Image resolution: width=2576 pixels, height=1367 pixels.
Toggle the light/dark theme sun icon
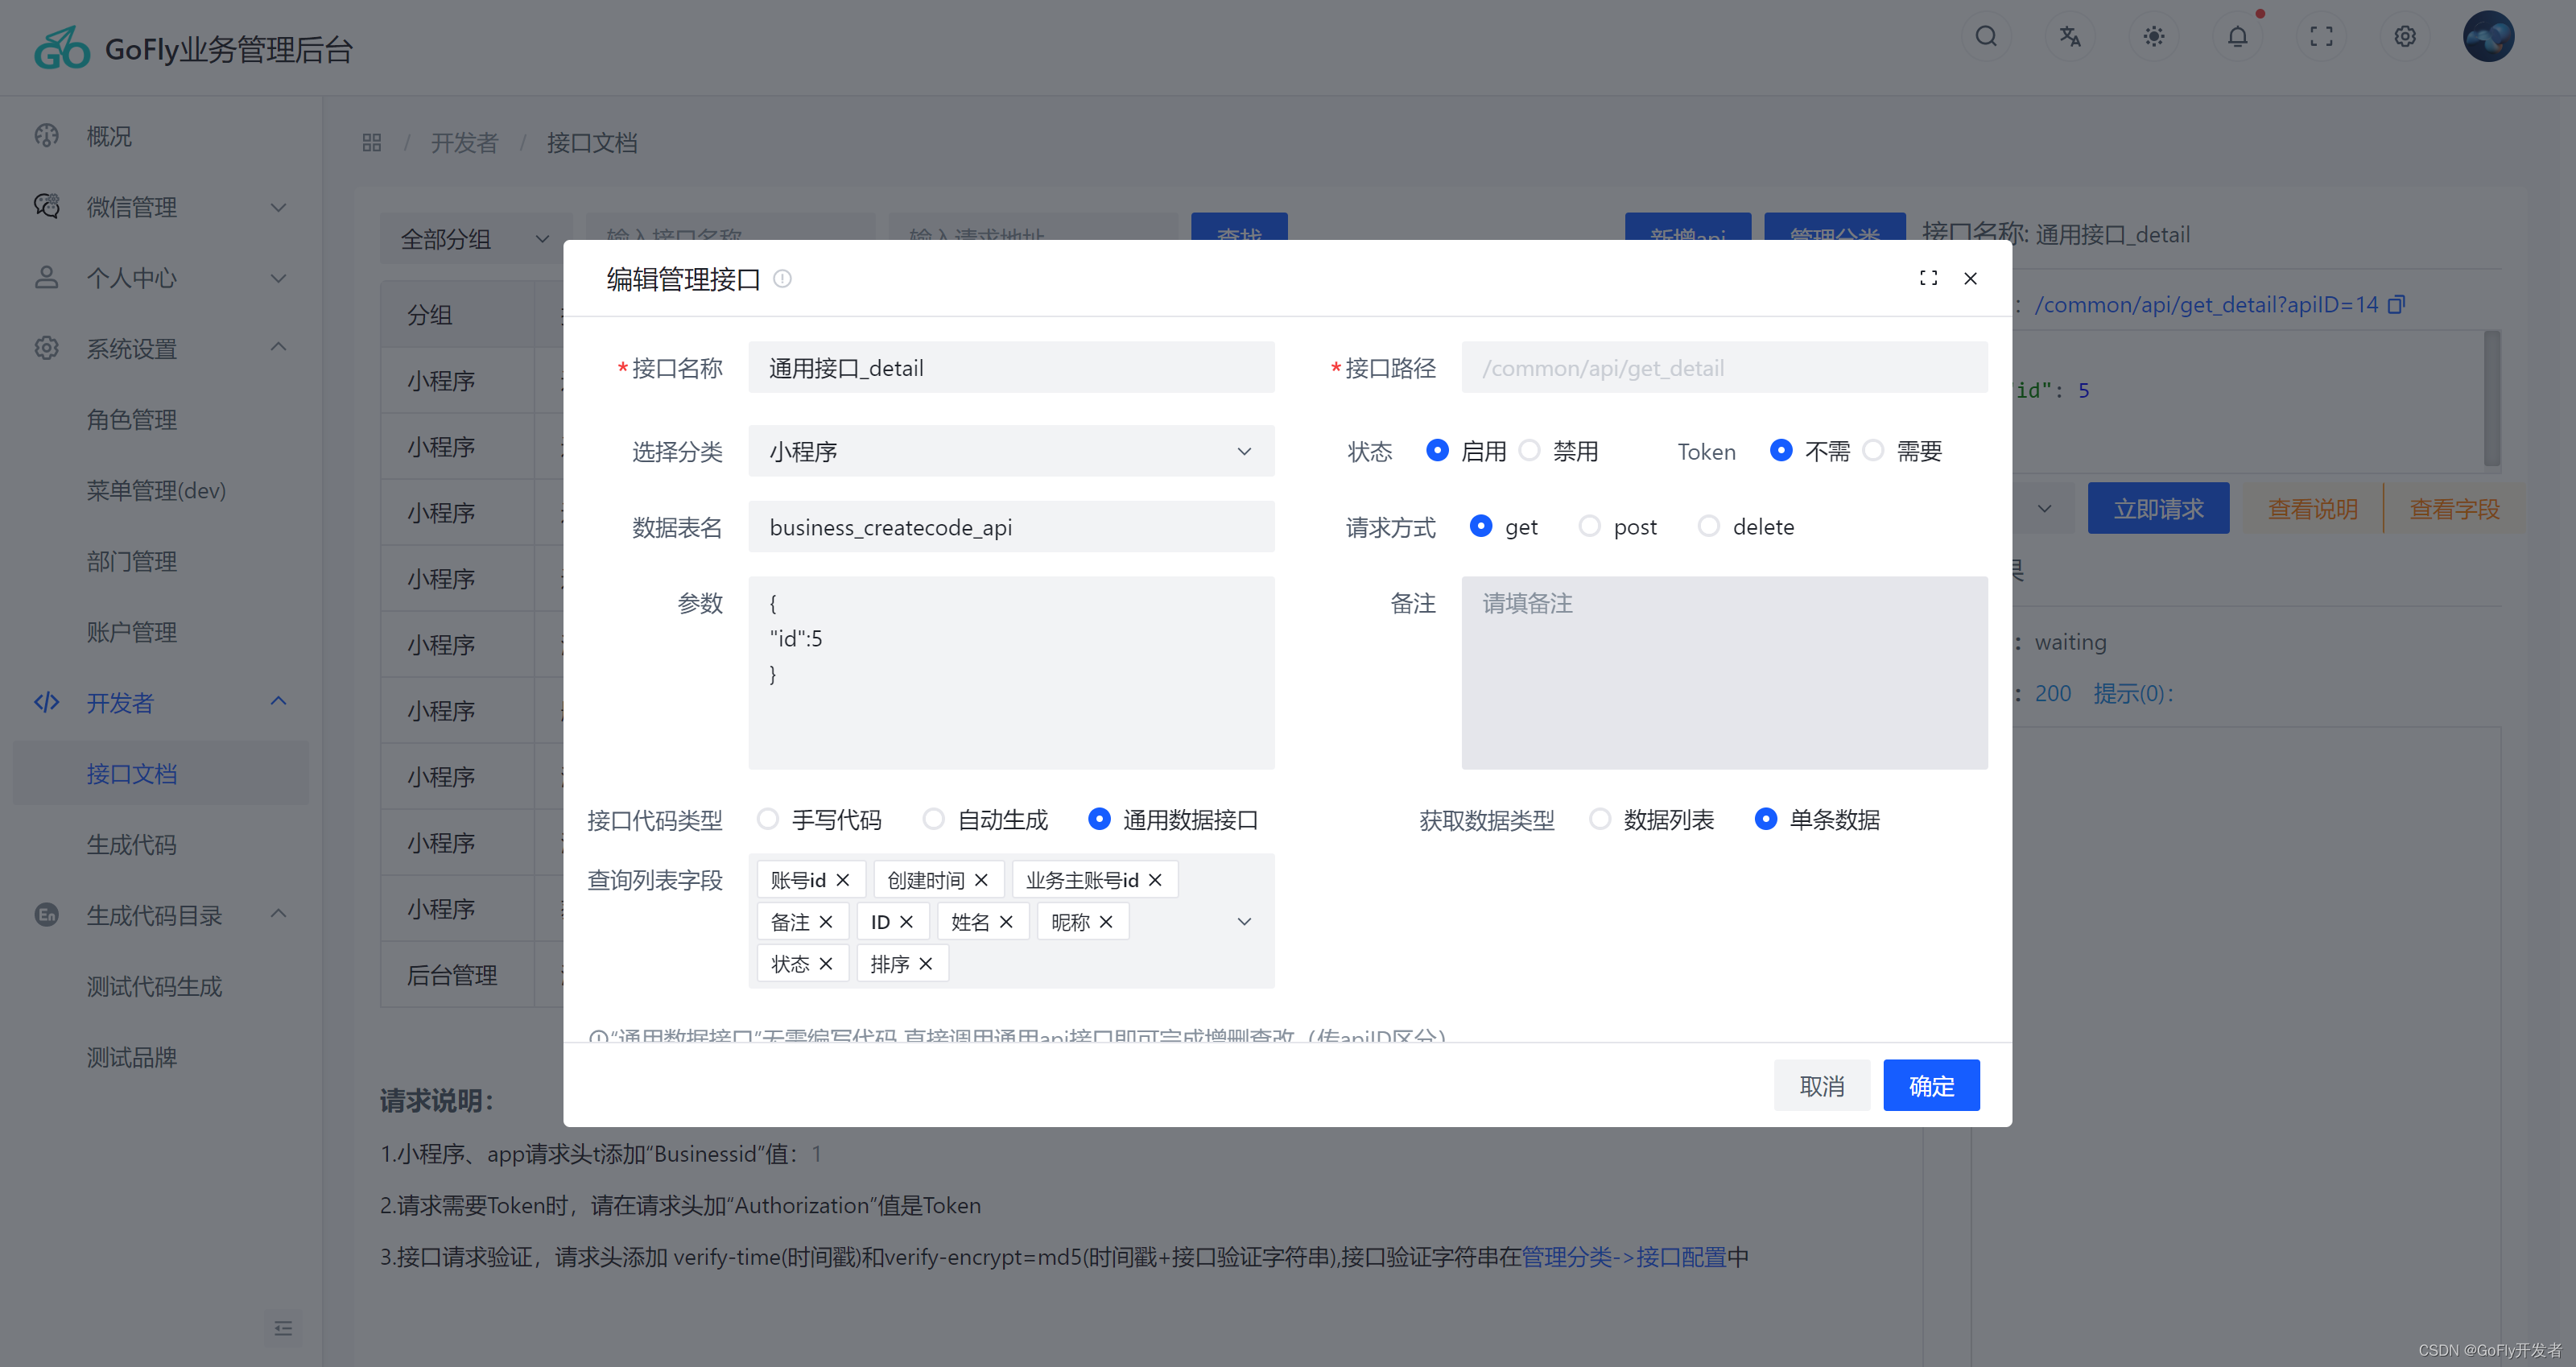(x=2154, y=37)
